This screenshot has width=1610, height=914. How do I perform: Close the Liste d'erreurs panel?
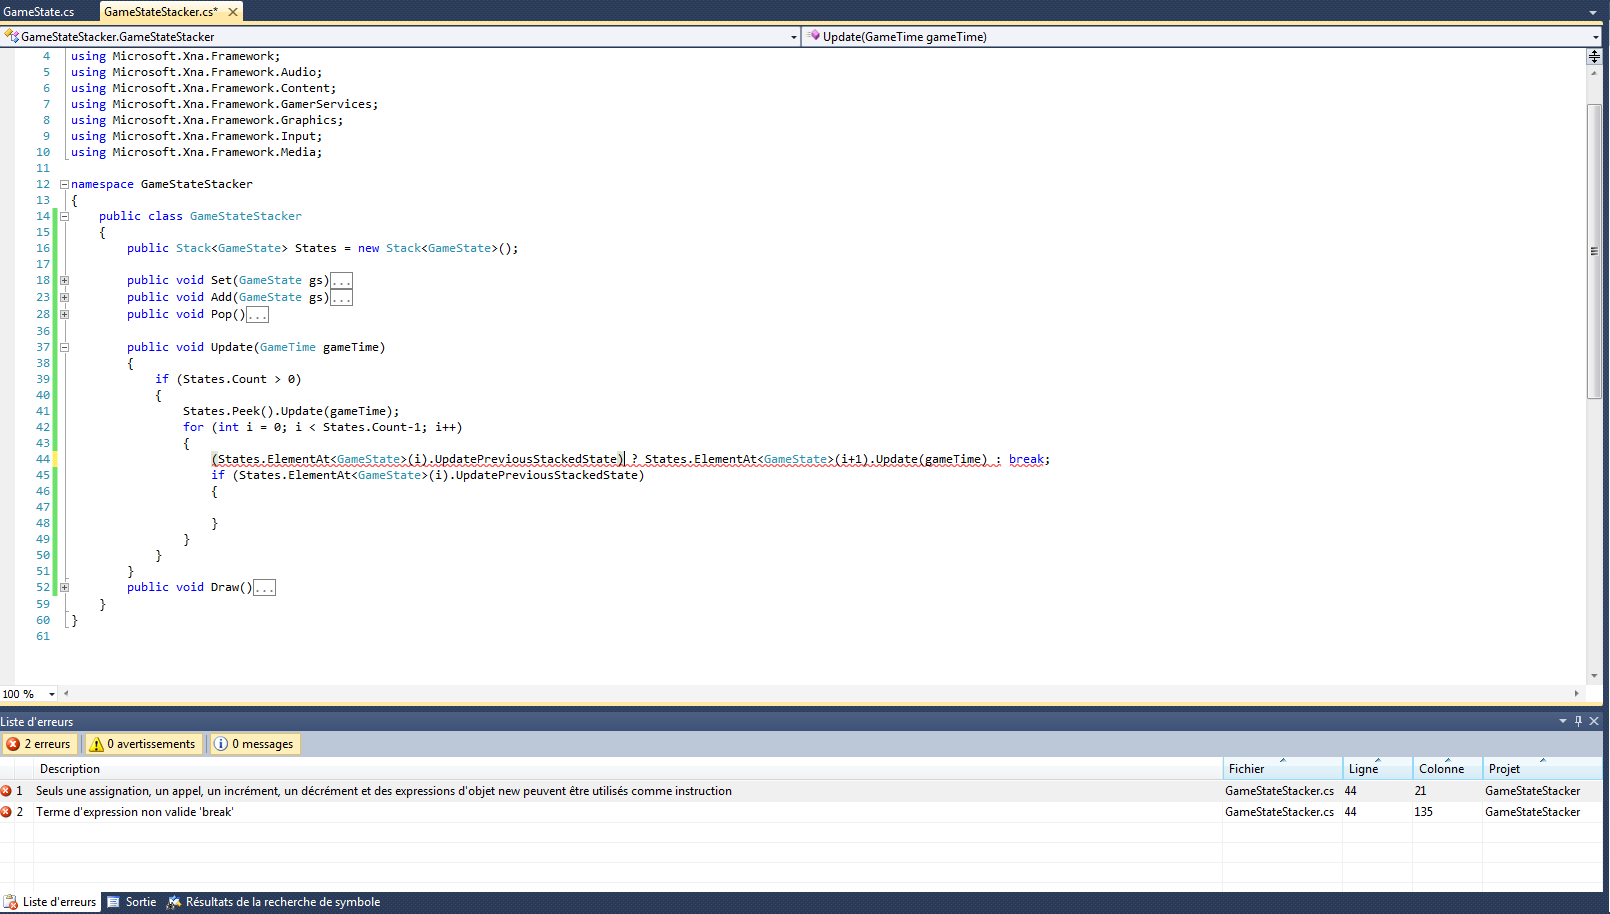tap(1594, 721)
